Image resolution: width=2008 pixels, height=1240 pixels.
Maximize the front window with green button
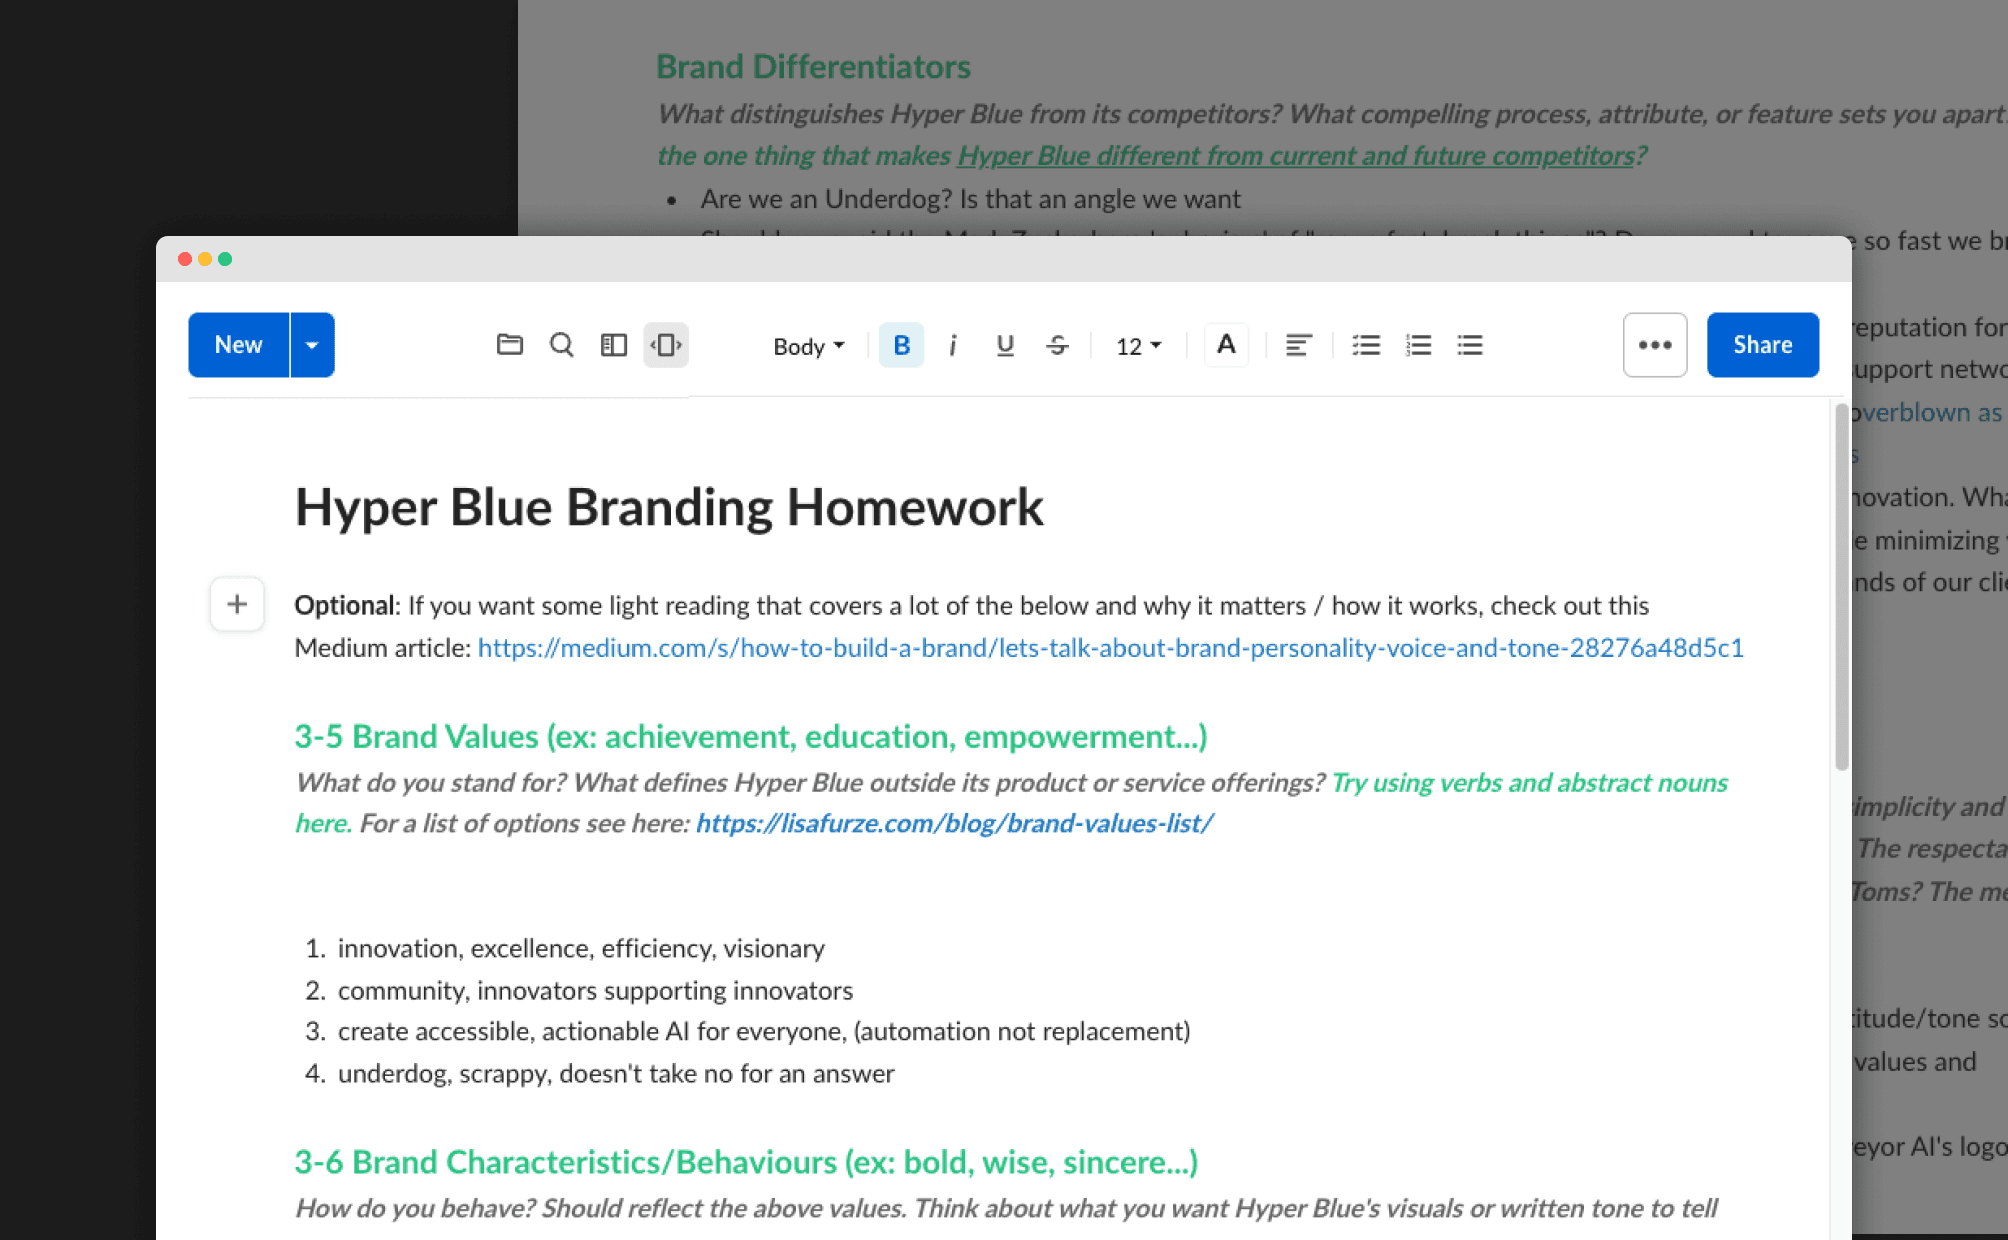coord(225,259)
